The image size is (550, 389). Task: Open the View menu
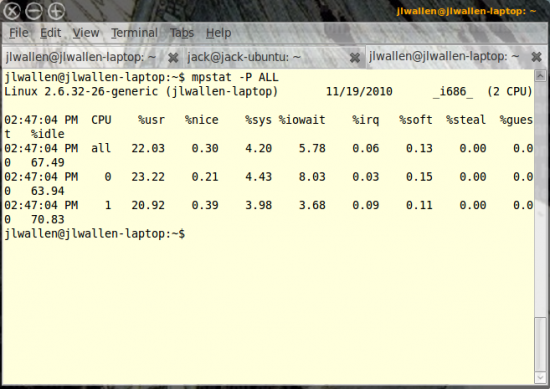tap(86, 33)
